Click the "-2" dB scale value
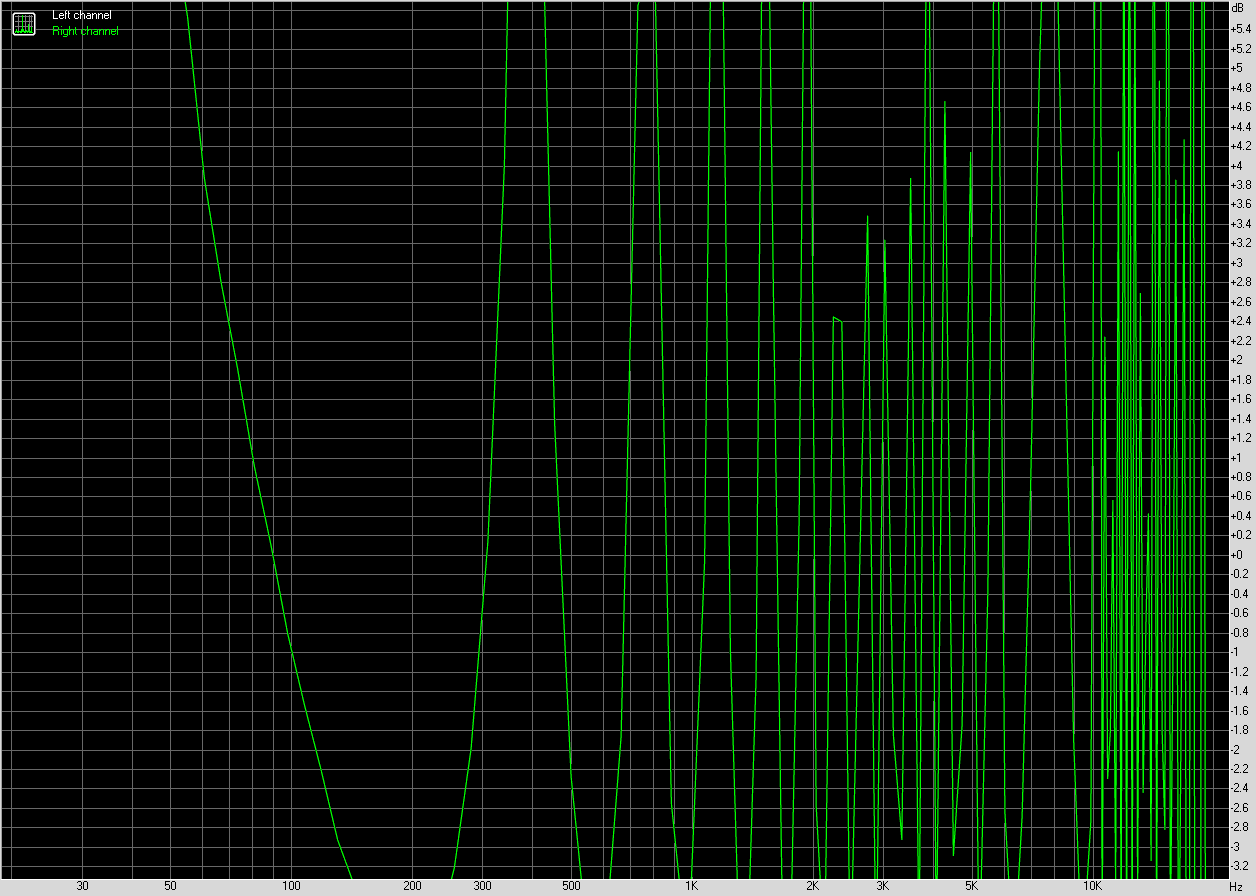 pos(1236,749)
